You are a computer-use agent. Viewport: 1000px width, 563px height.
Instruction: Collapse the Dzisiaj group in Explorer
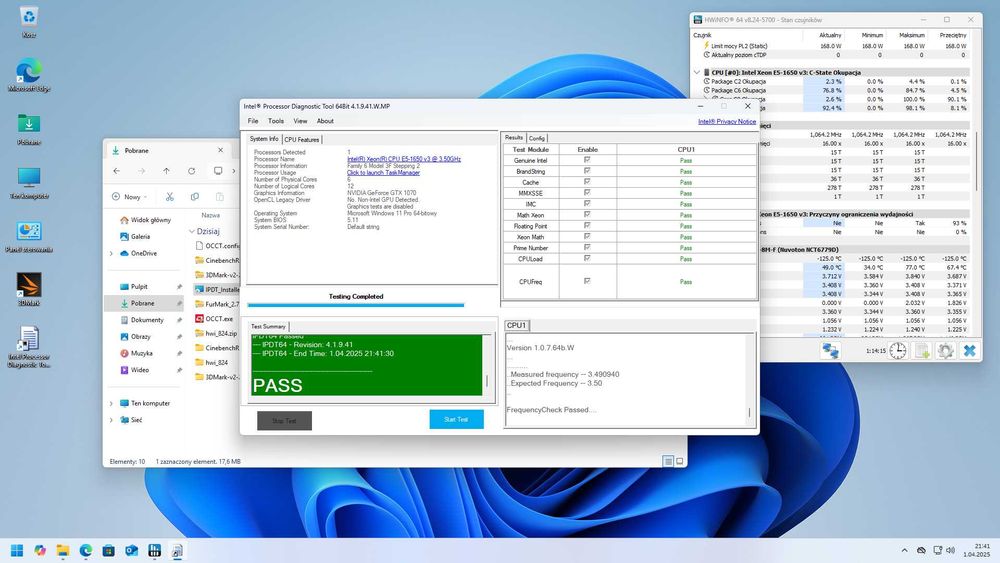(192, 231)
